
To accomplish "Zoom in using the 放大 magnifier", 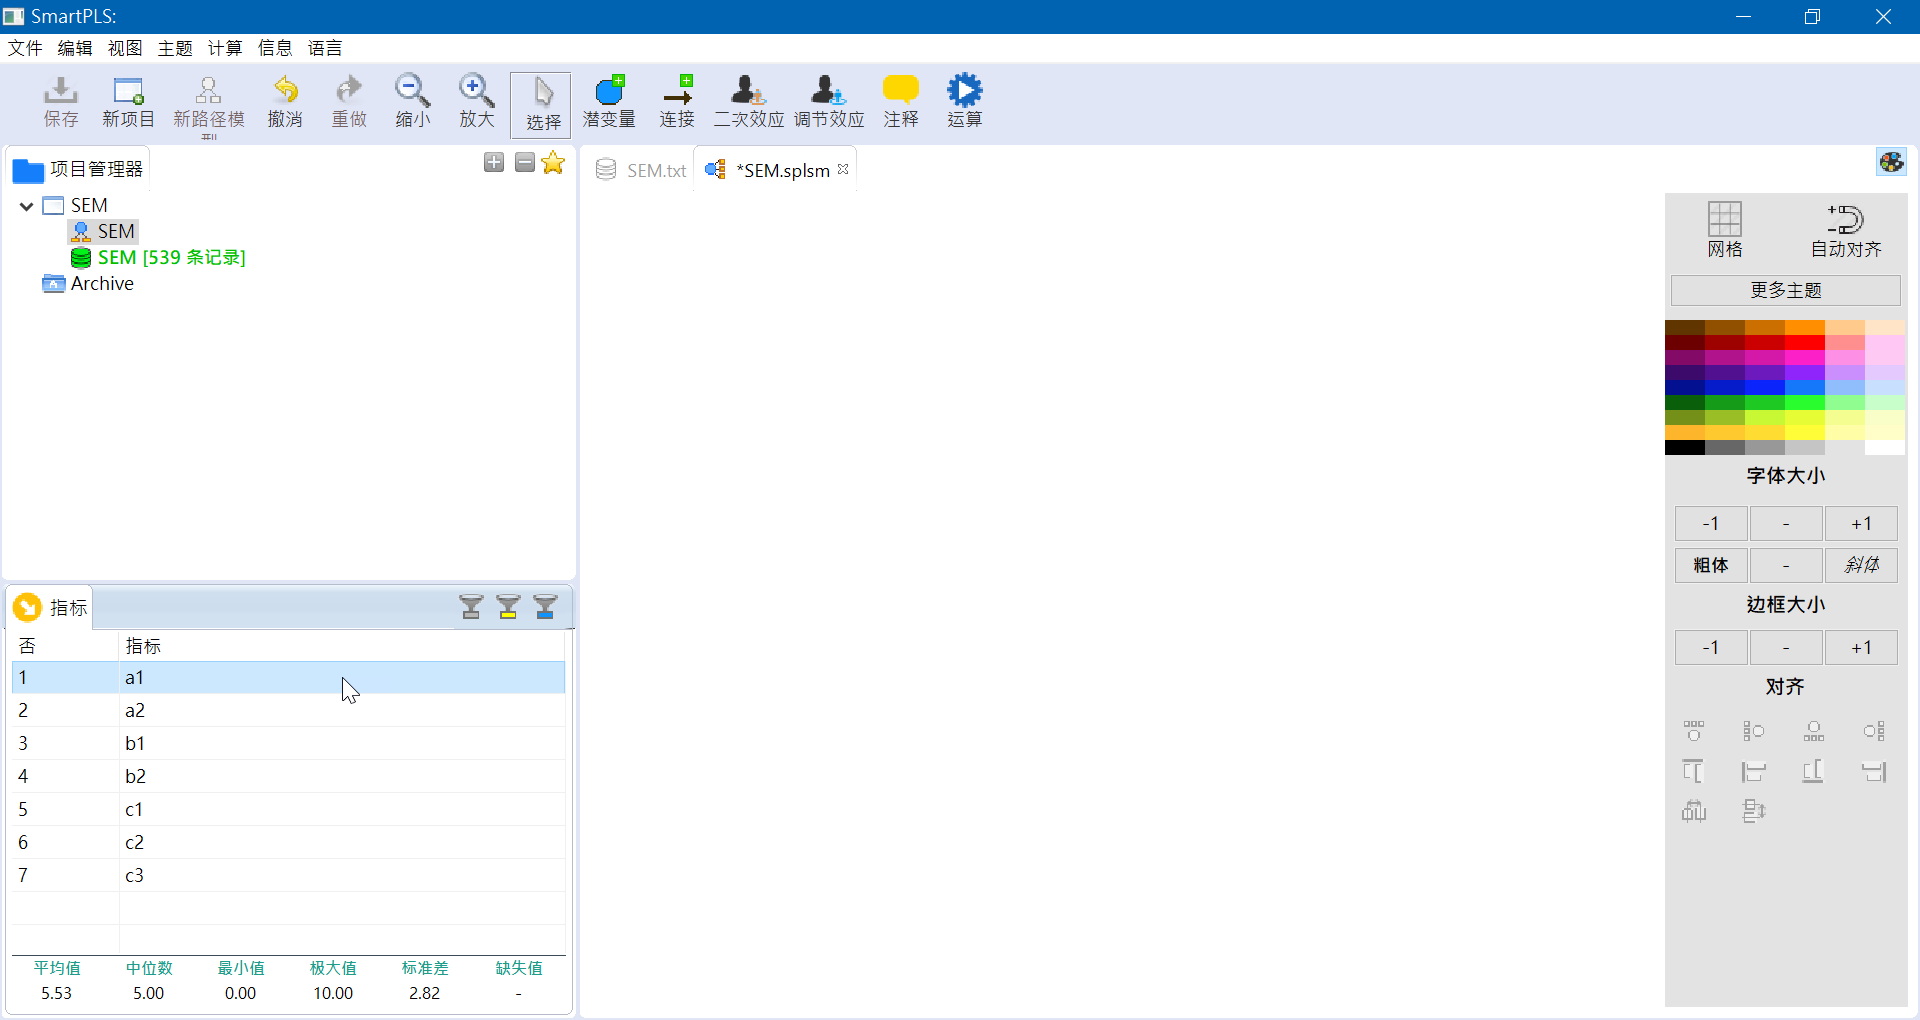I will point(477,102).
